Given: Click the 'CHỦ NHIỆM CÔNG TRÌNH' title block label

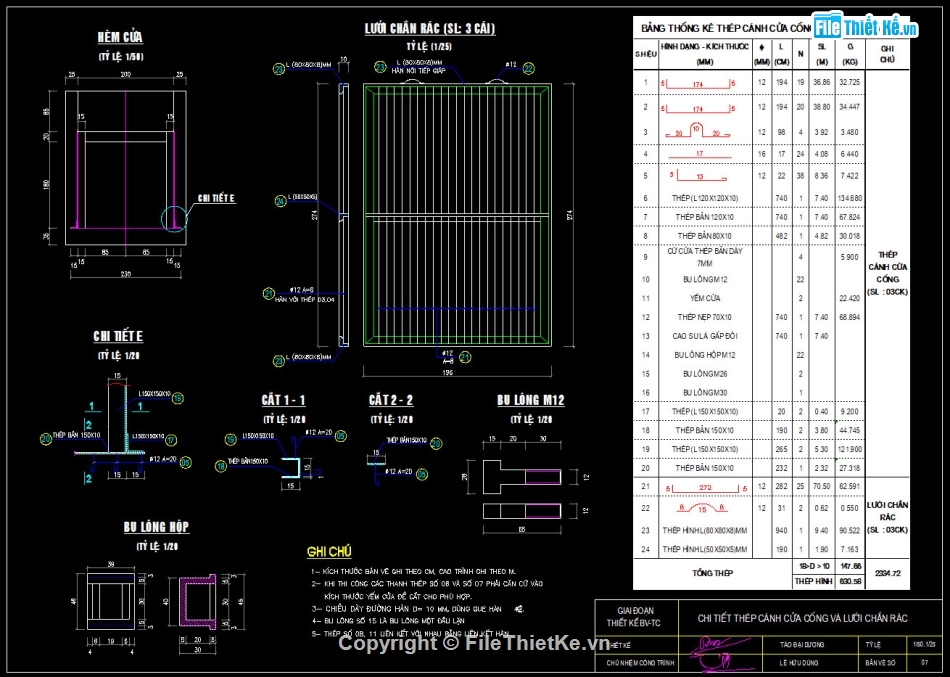Looking at the screenshot, I should point(640,663).
